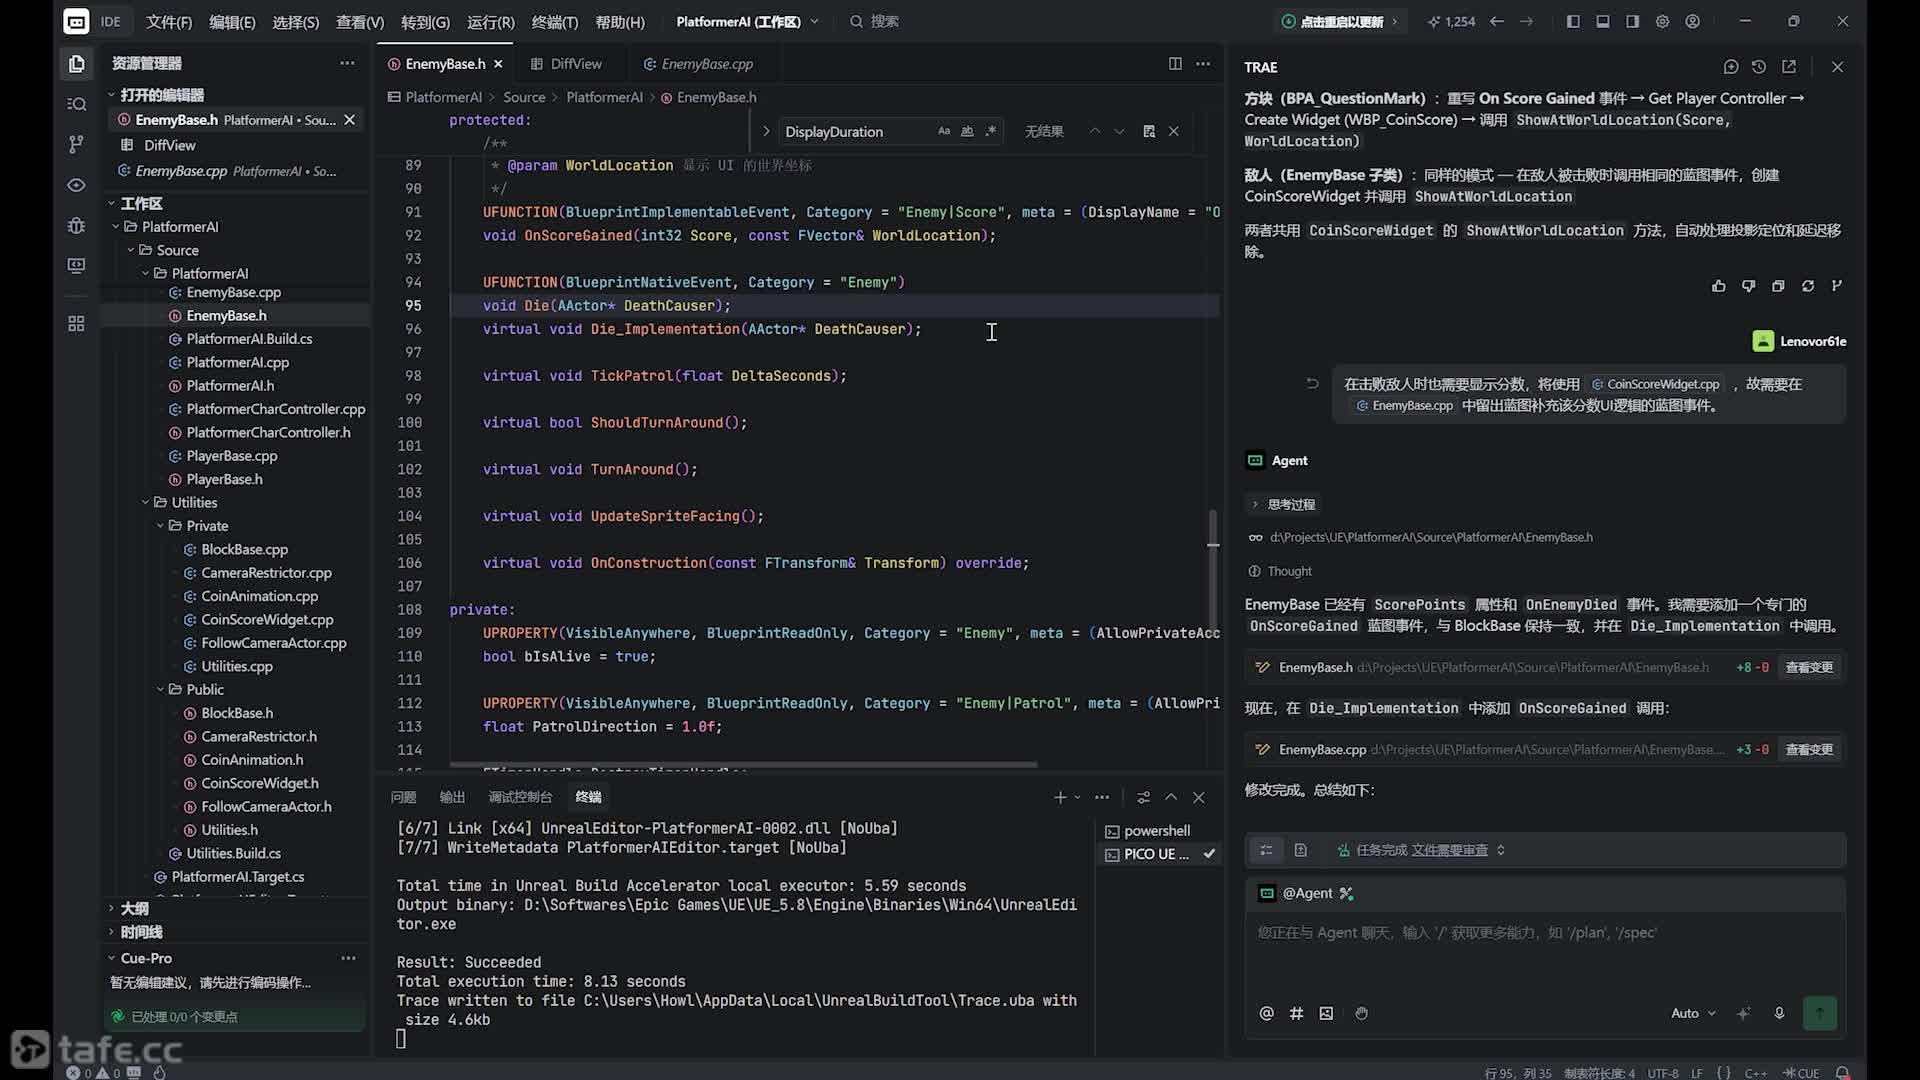This screenshot has width=1920, height=1080.
Task: Toggle match whole word in find widget
Action: (967, 131)
